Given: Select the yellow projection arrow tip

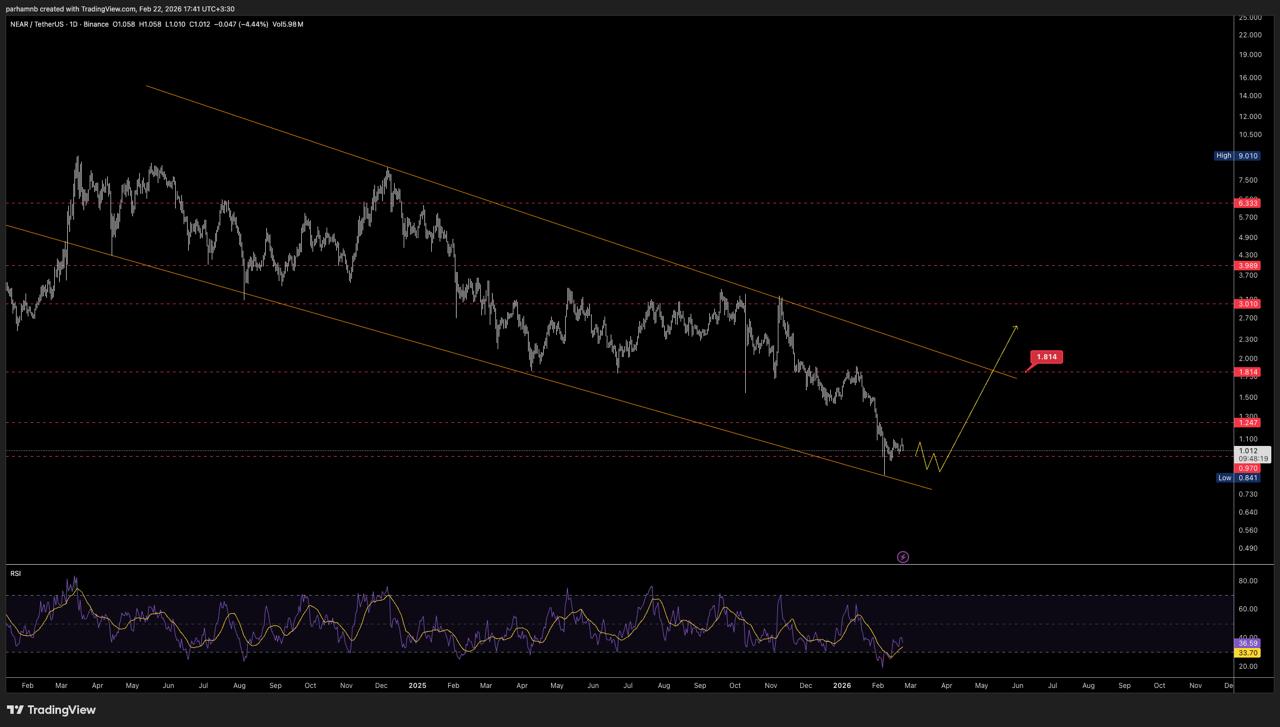Looking at the screenshot, I should click(x=1016, y=327).
